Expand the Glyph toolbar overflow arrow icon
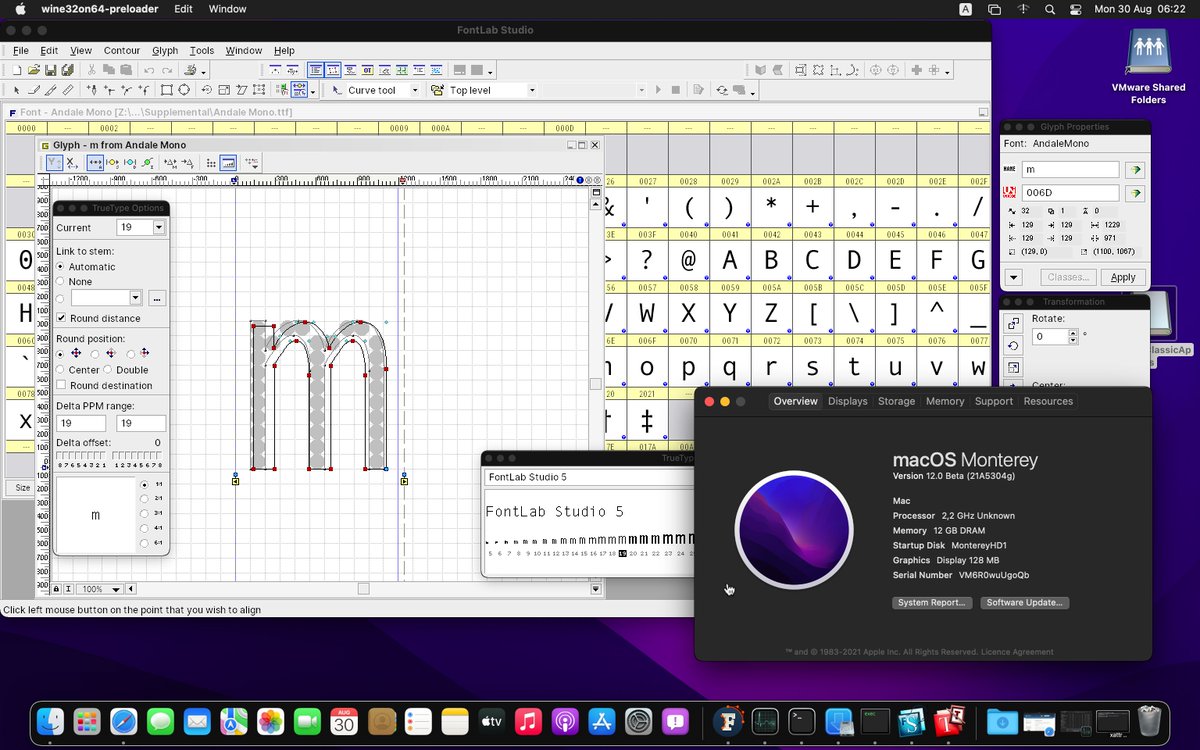Screen dimensions: 1200x750 (x=251, y=162)
